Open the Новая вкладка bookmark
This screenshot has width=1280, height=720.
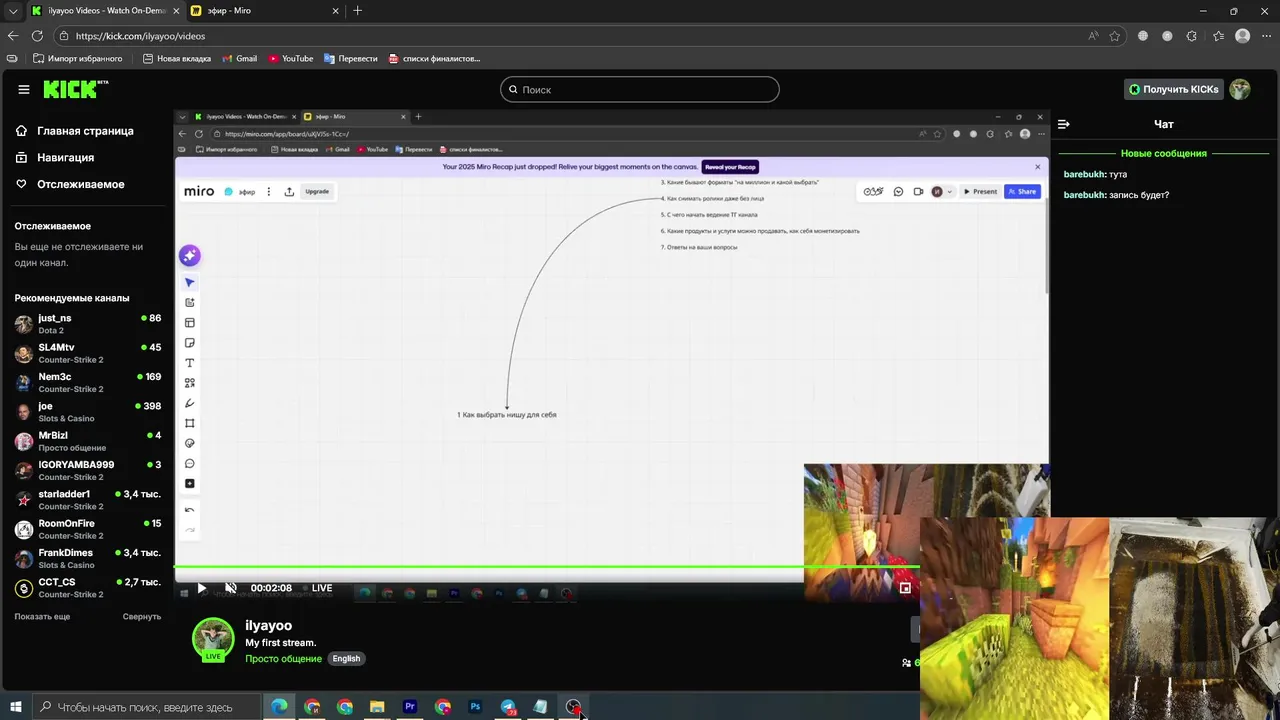(x=177, y=59)
